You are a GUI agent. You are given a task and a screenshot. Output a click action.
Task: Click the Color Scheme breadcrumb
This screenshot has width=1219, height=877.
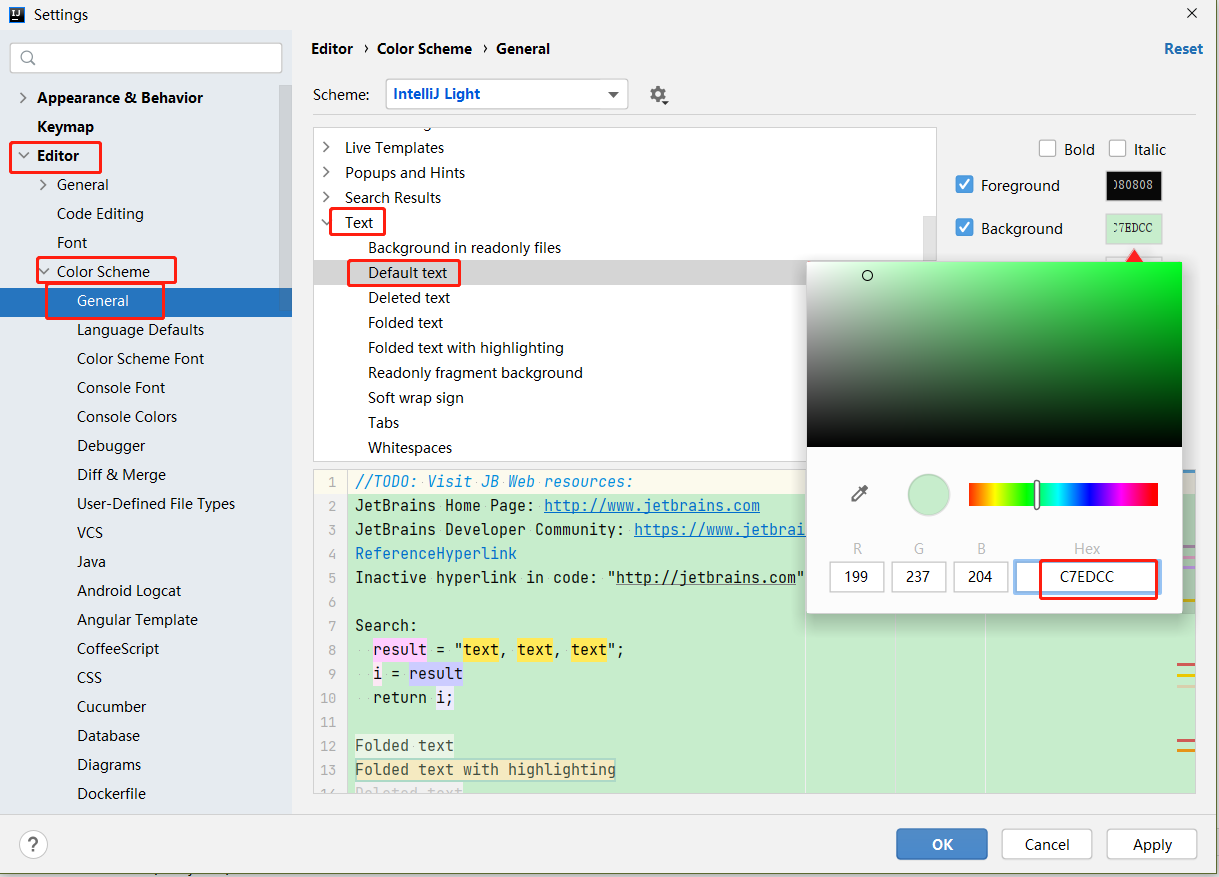[x=424, y=49]
